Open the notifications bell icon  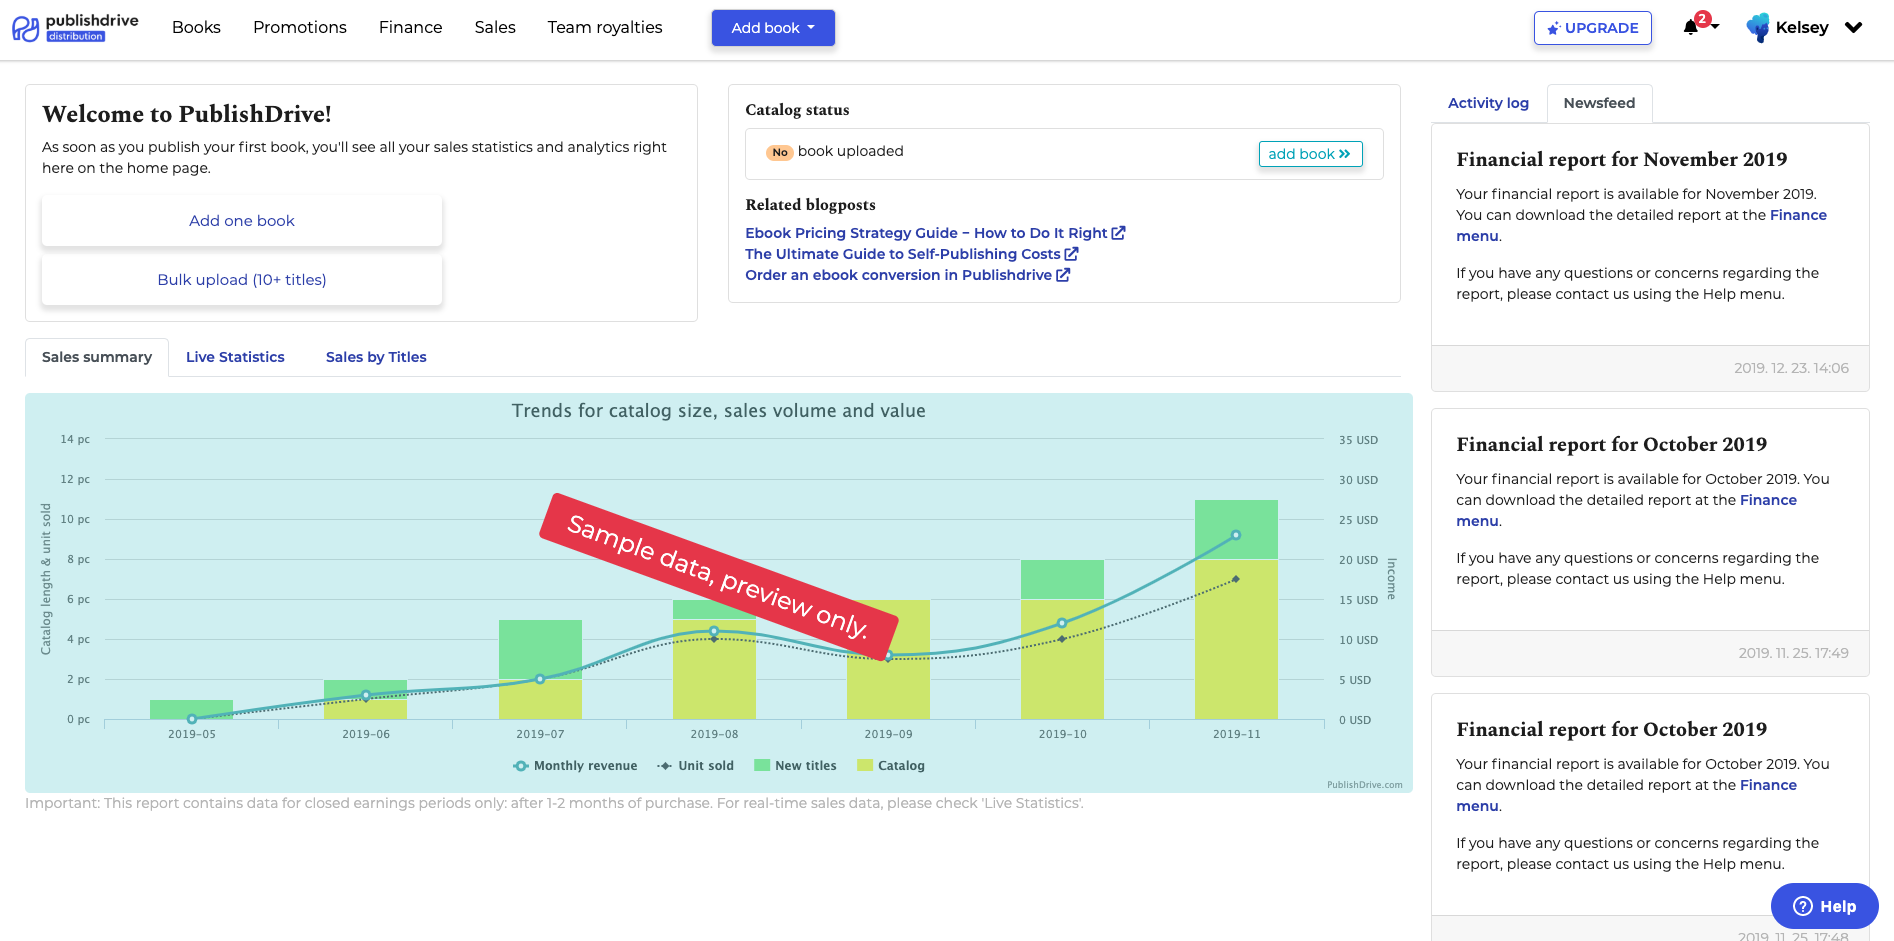(1690, 27)
